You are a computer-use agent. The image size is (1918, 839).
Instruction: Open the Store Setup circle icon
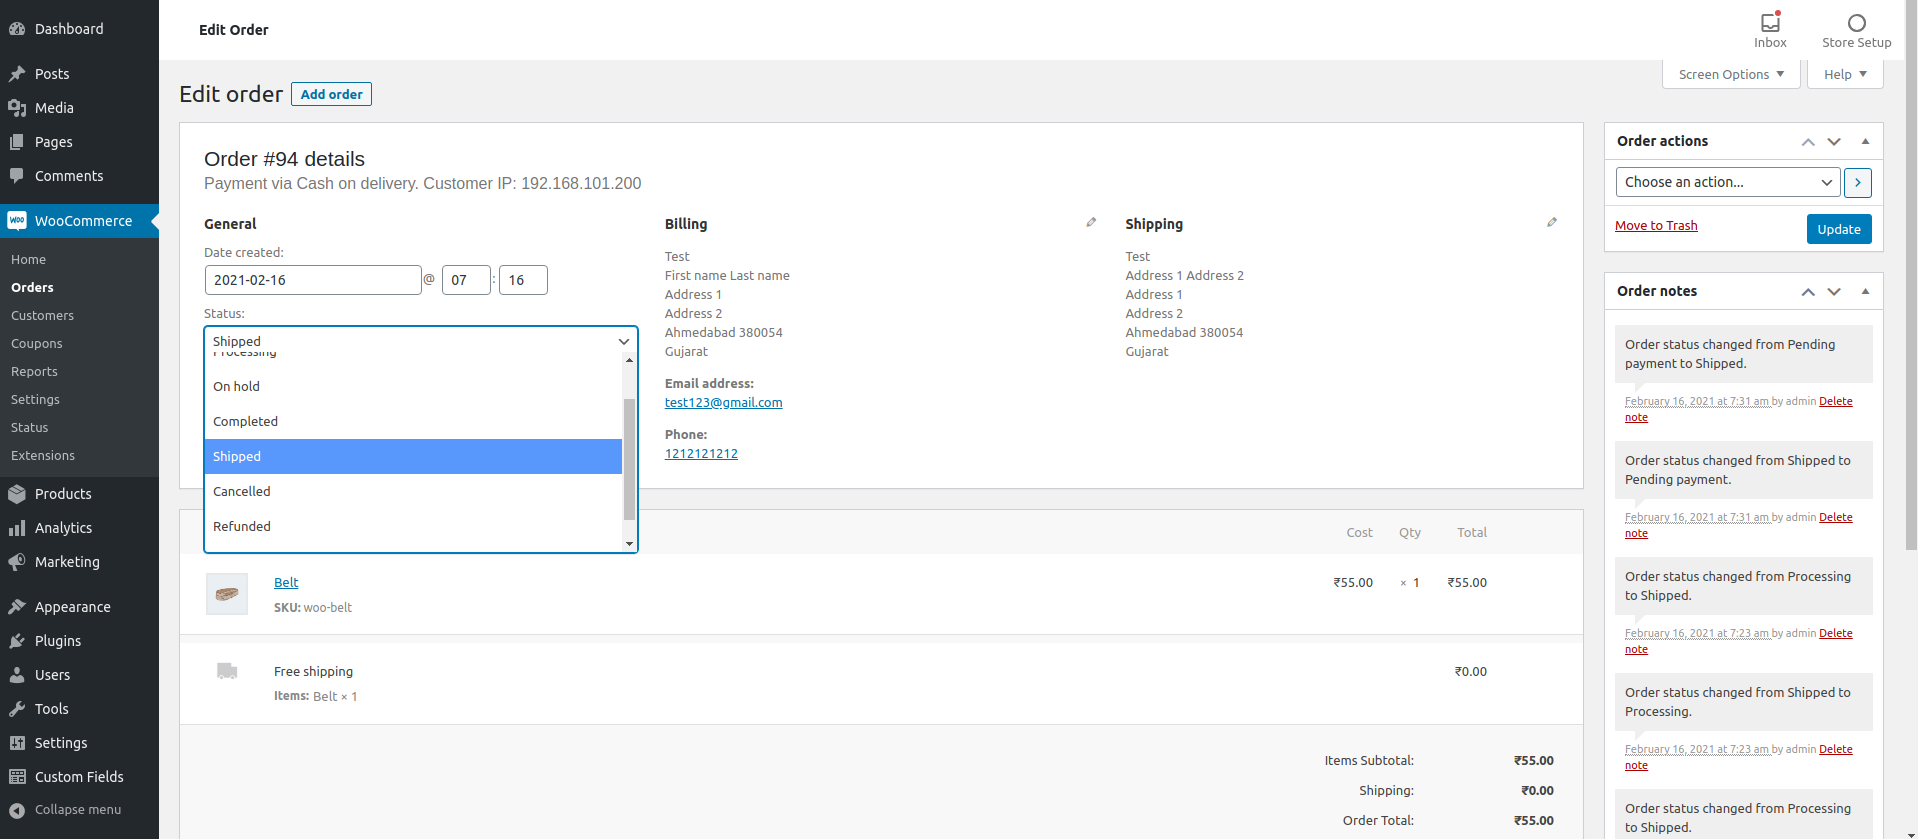pyautogui.click(x=1857, y=22)
